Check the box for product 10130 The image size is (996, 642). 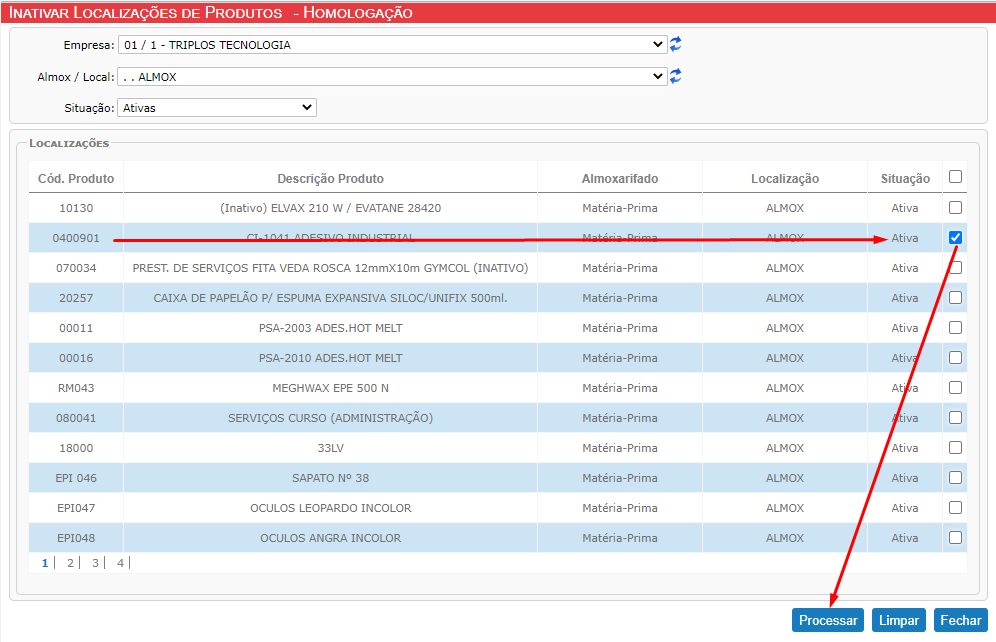(955, 208)
